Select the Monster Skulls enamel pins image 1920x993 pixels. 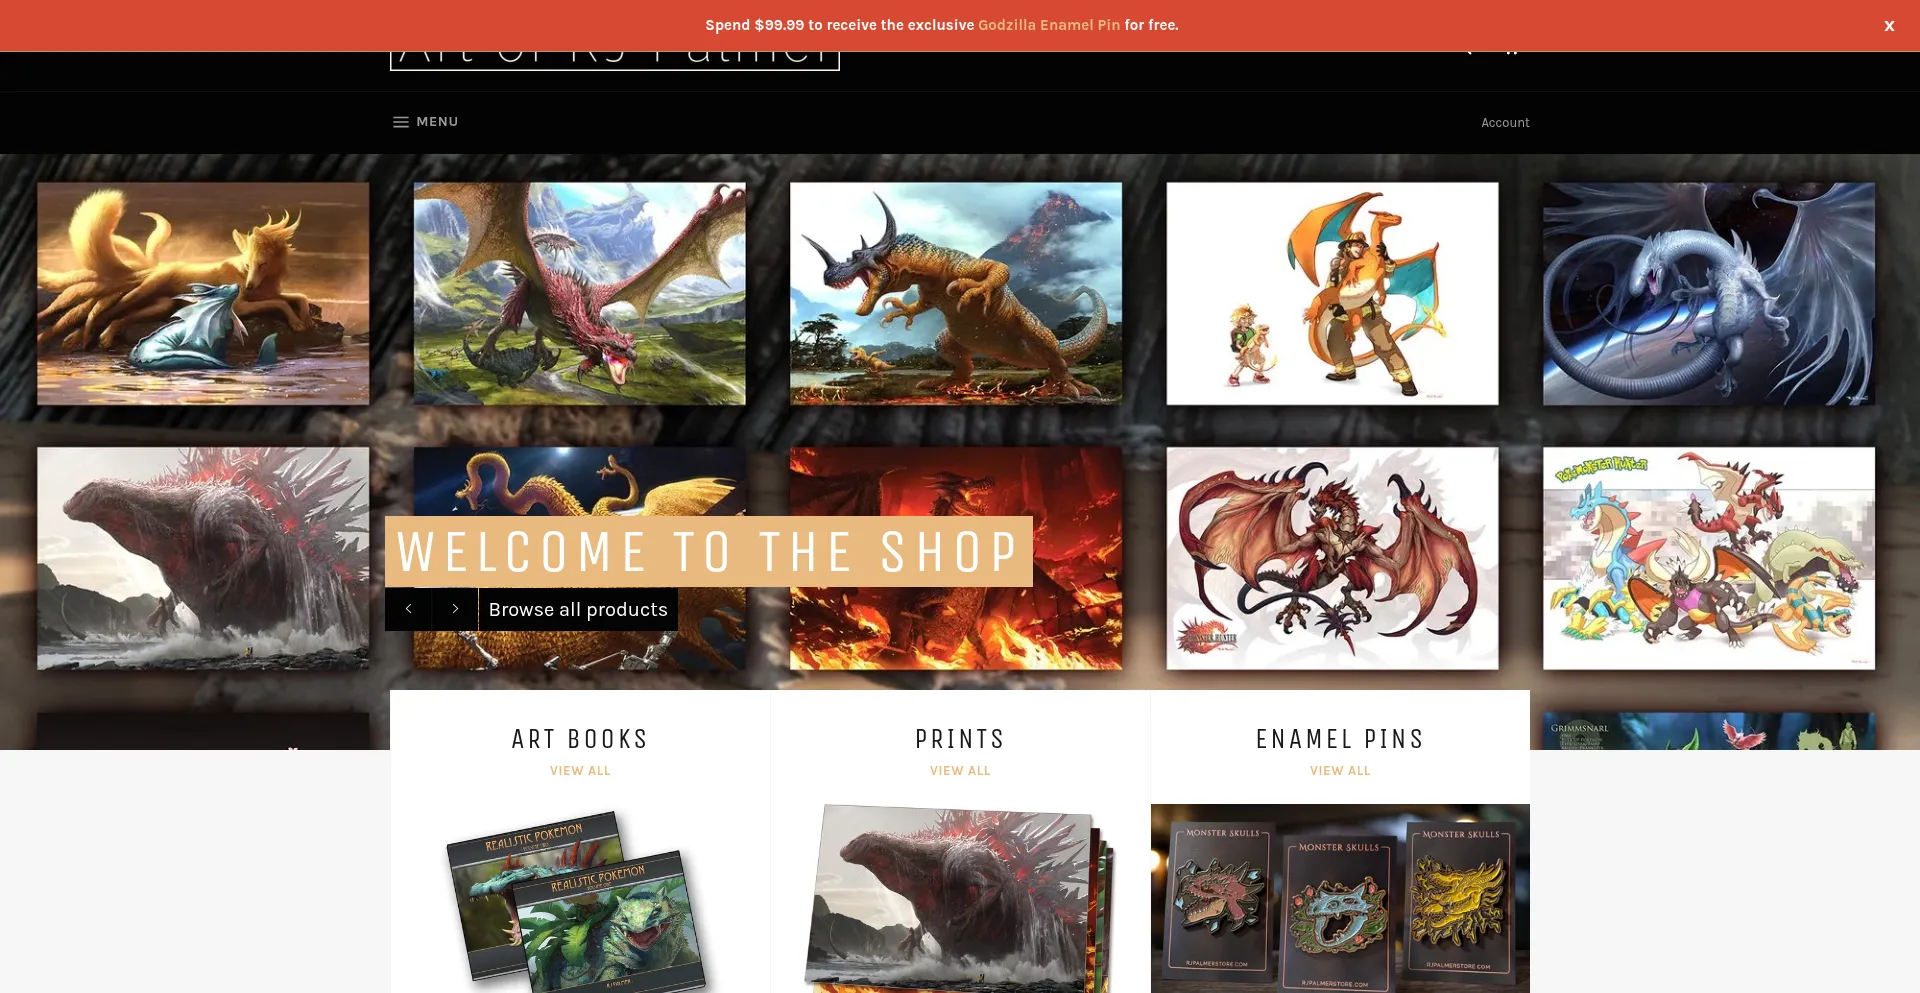1340,900
